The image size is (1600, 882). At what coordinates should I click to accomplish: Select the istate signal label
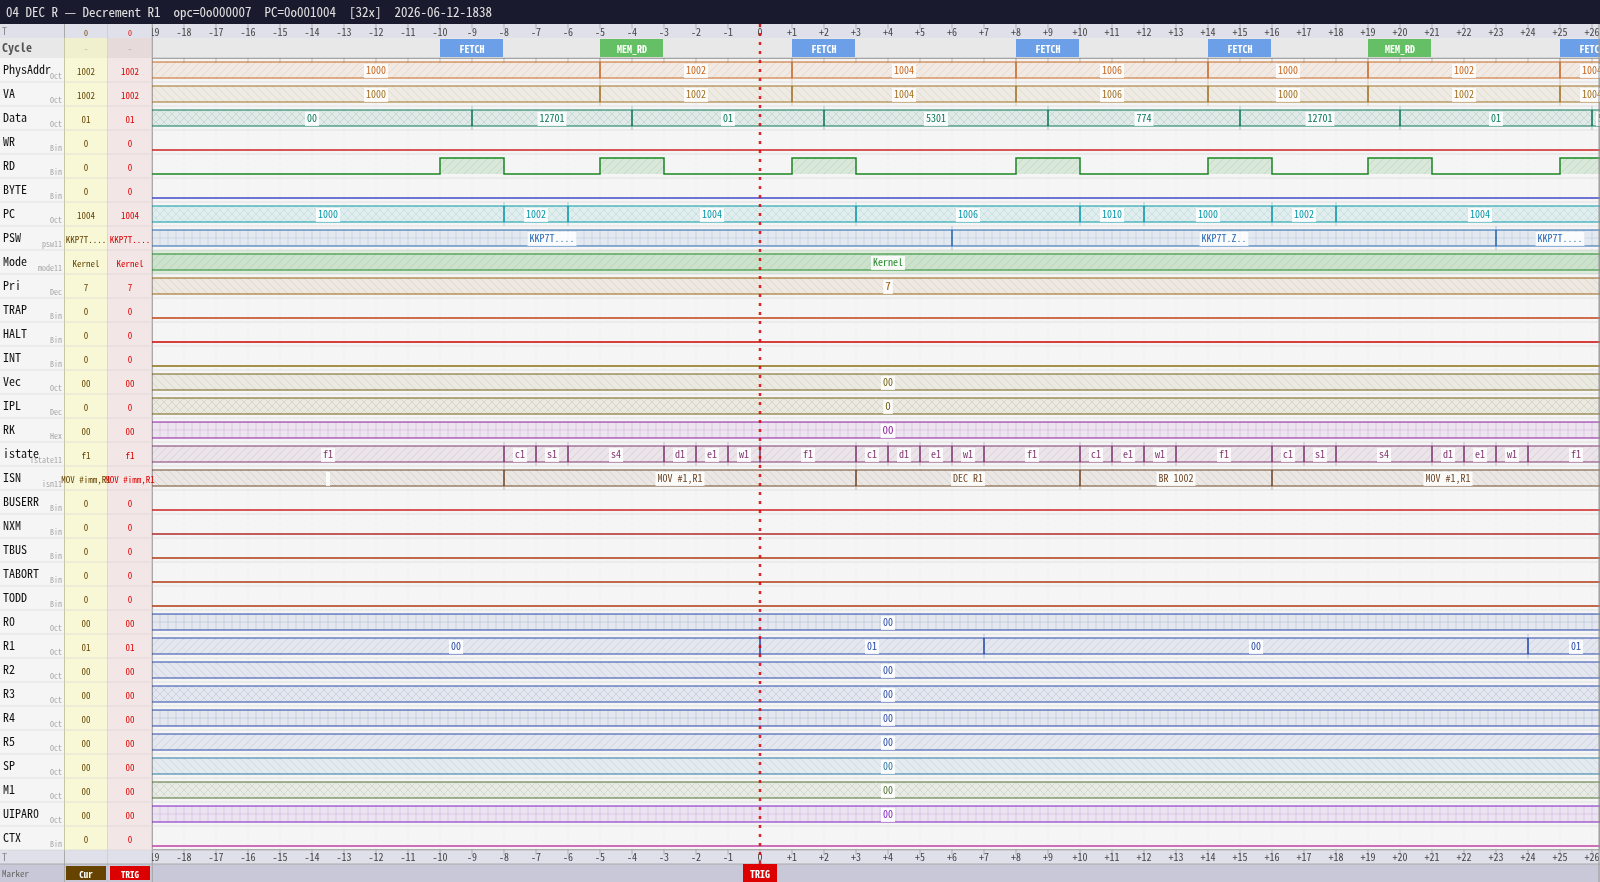21,454
